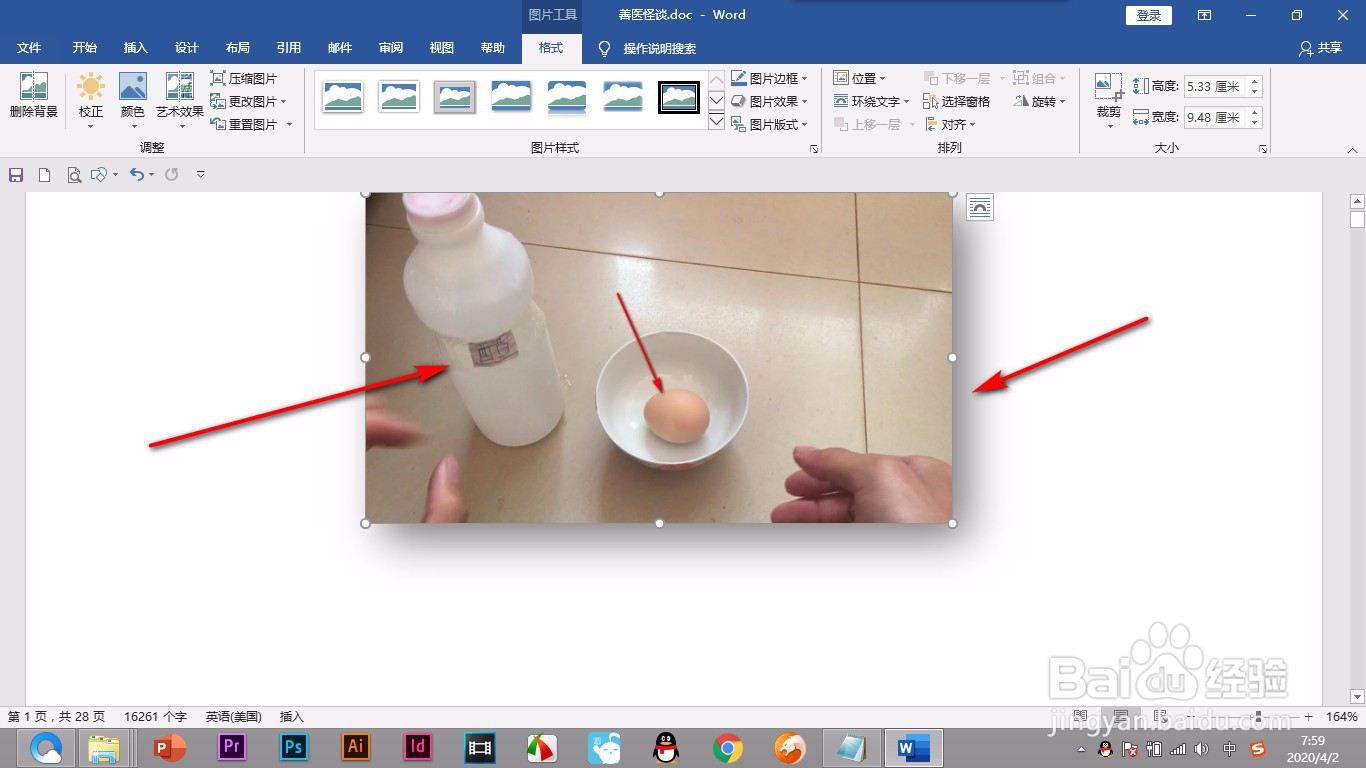
Task: Open the 位置 (Position) dropdown
Action: (860, 78)
